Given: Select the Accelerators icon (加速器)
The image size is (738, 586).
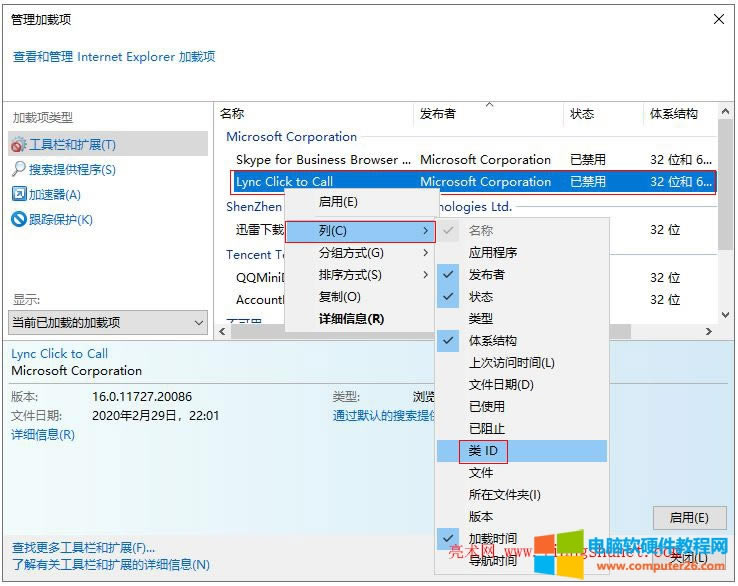Looking at the screenshot, I should (x=18, y=195).
